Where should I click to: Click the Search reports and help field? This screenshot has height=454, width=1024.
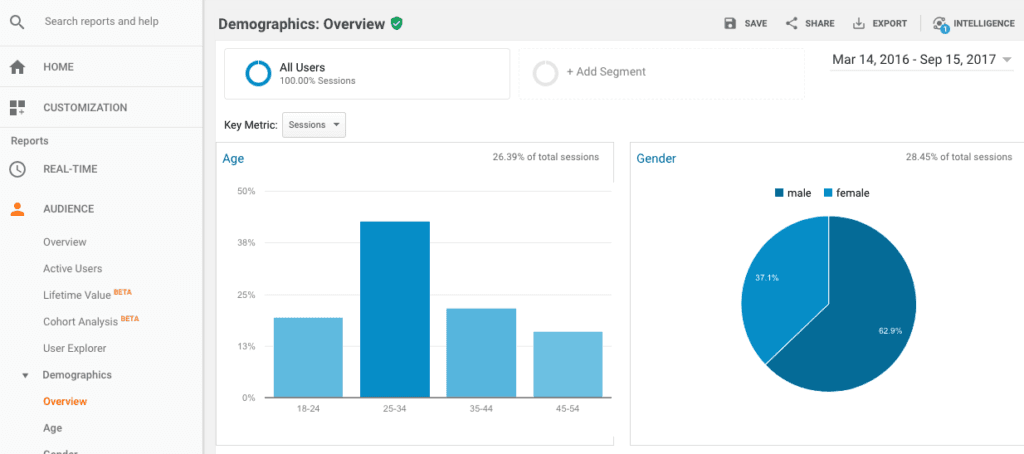[x=112, y=21]
